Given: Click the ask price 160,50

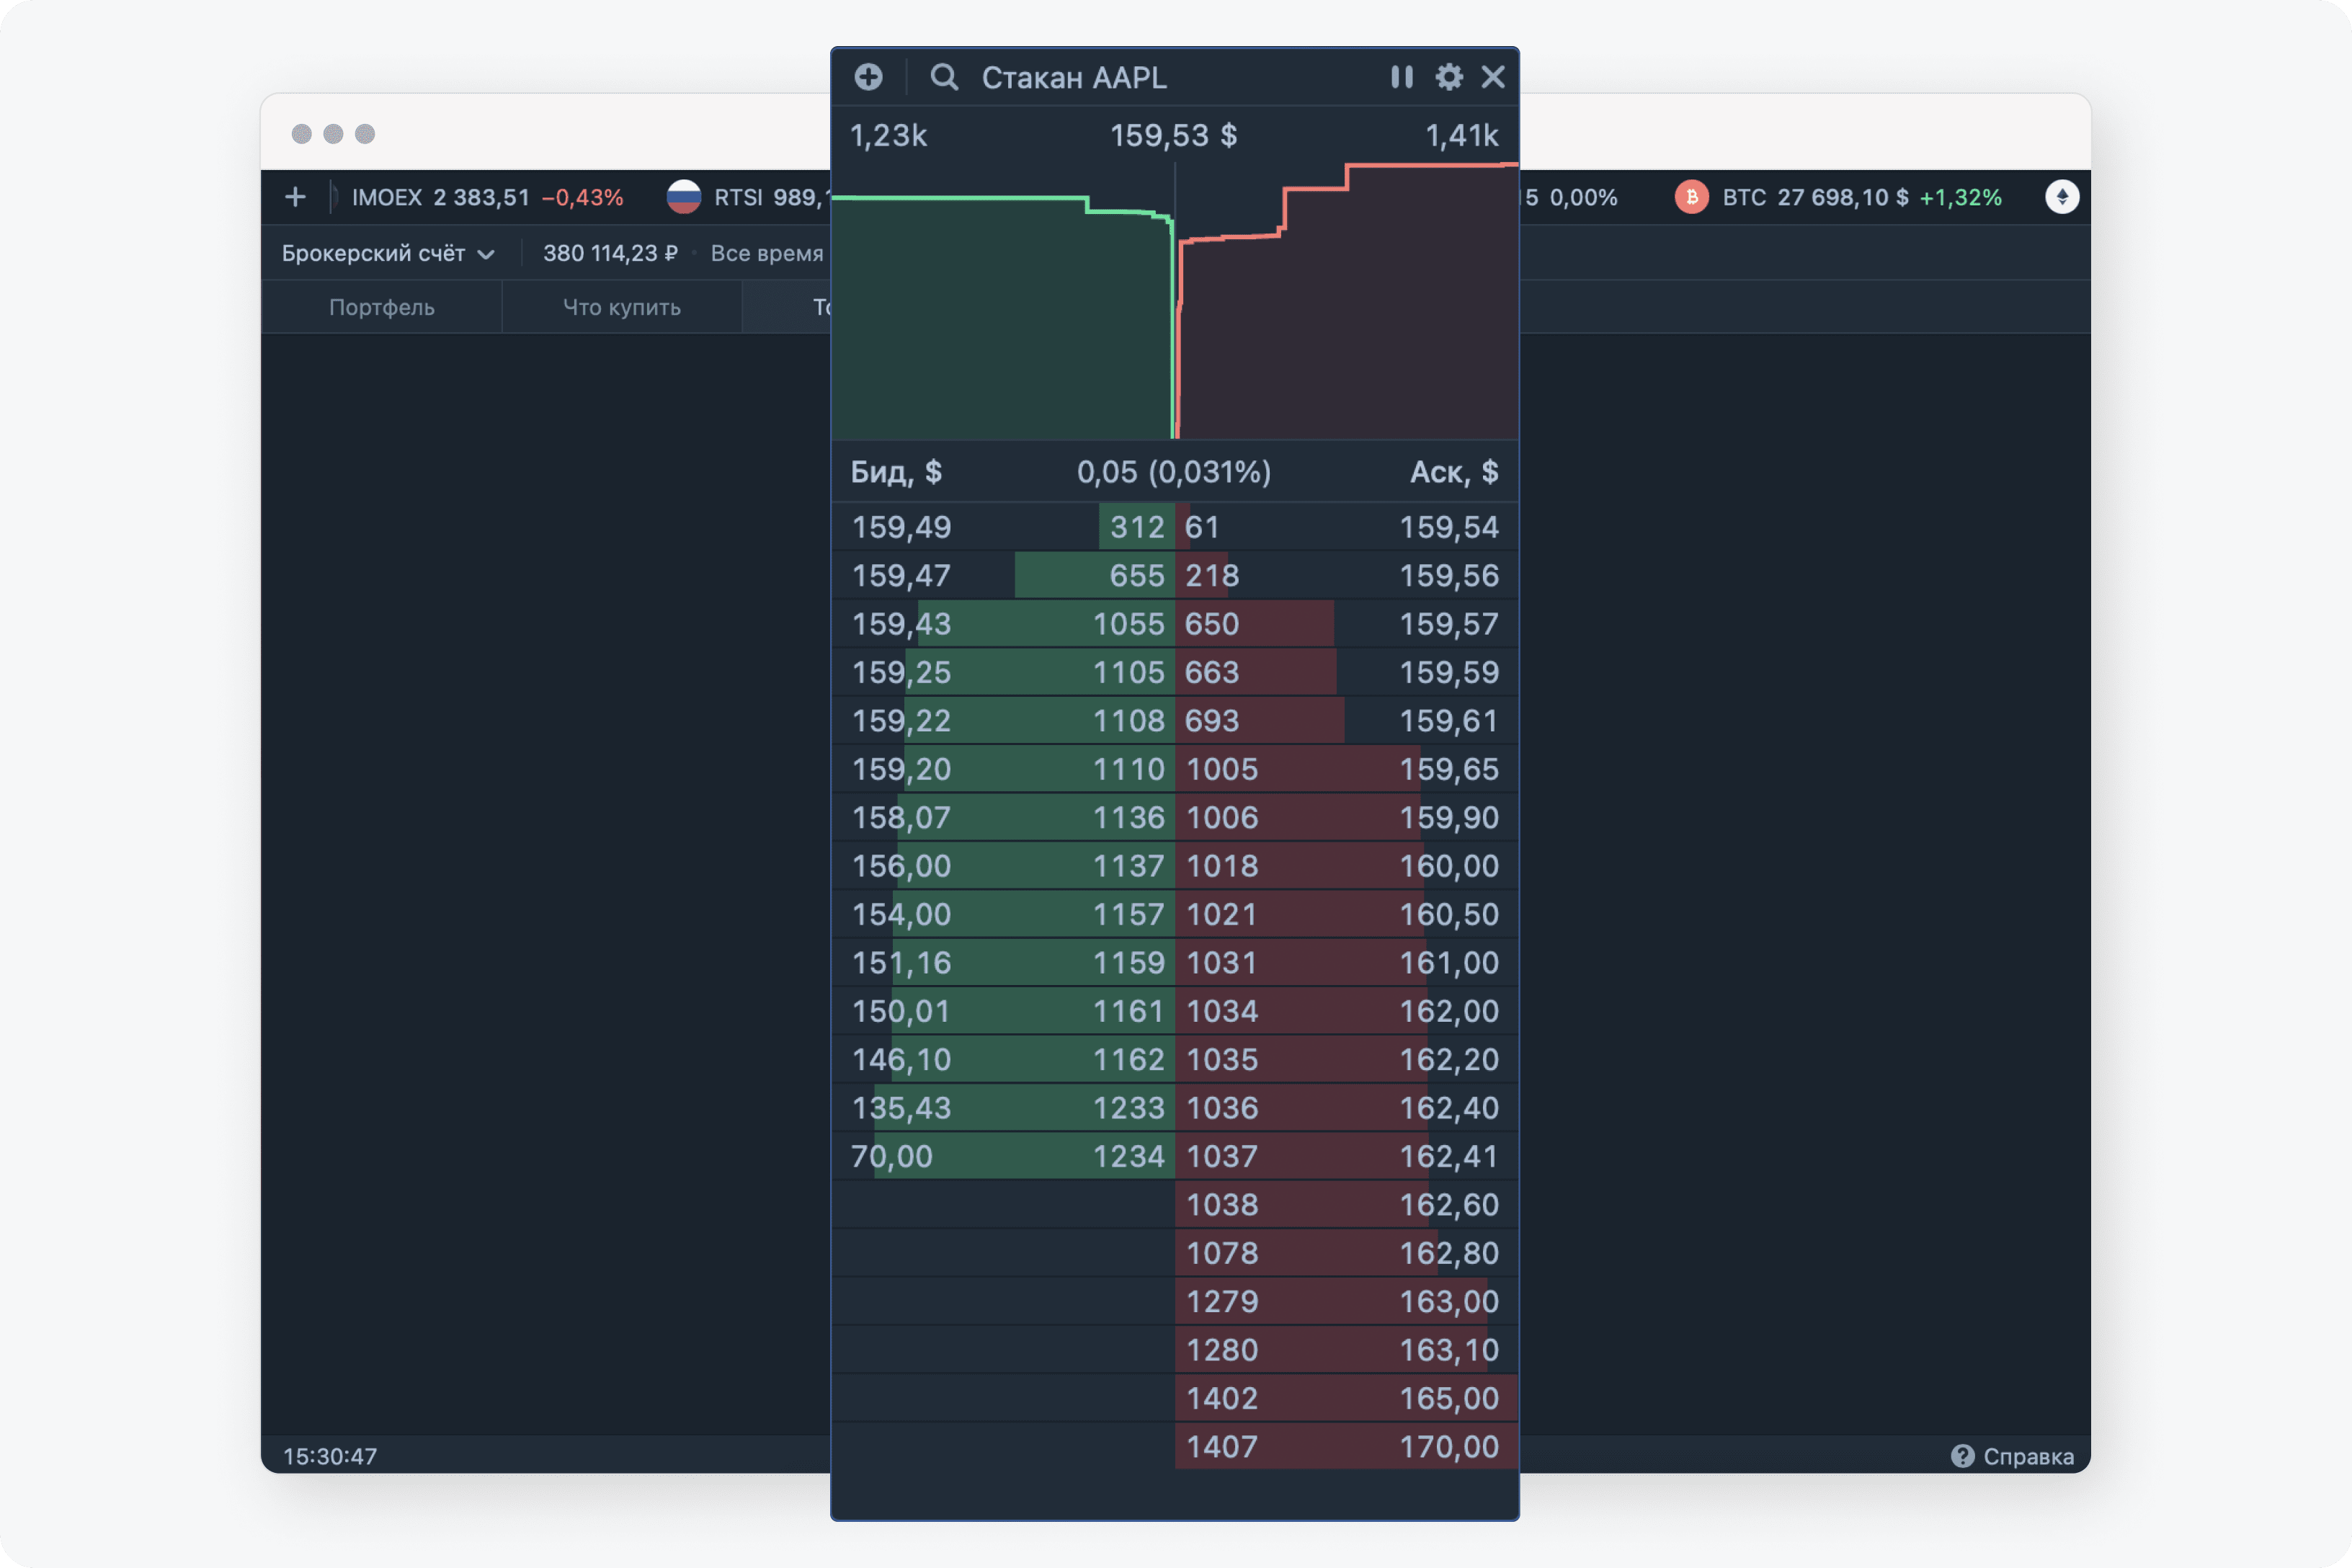Looking at the screenshot, I should click(x=1449, y=914).
